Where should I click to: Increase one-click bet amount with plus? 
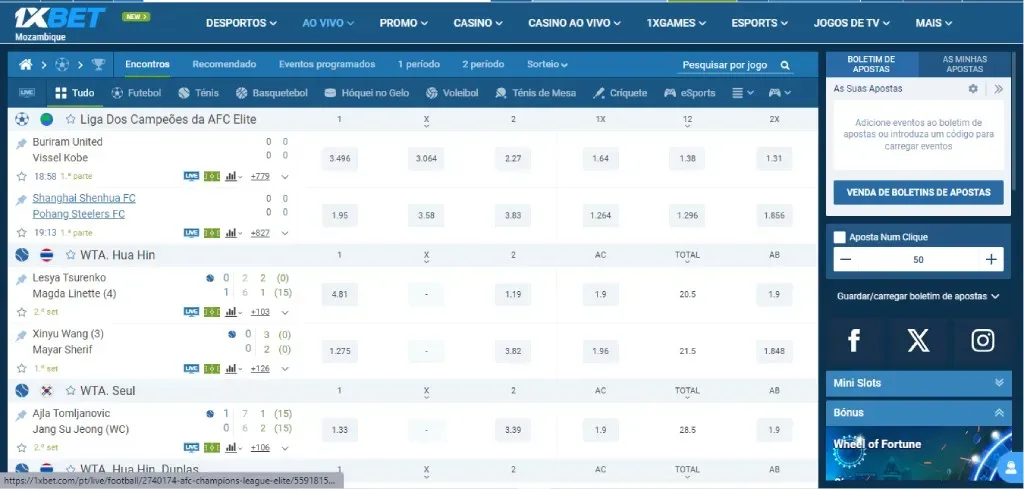(991, 259)
